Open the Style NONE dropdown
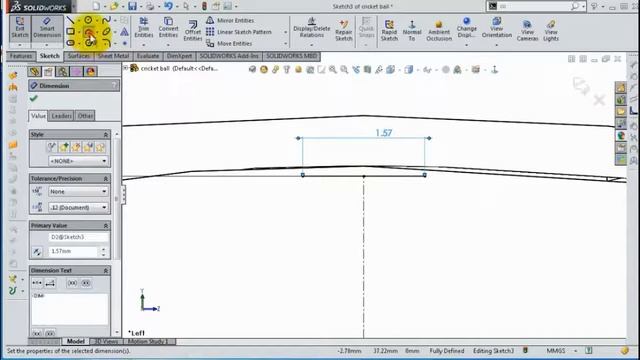 pyautogui.click(x=78, y=161)
